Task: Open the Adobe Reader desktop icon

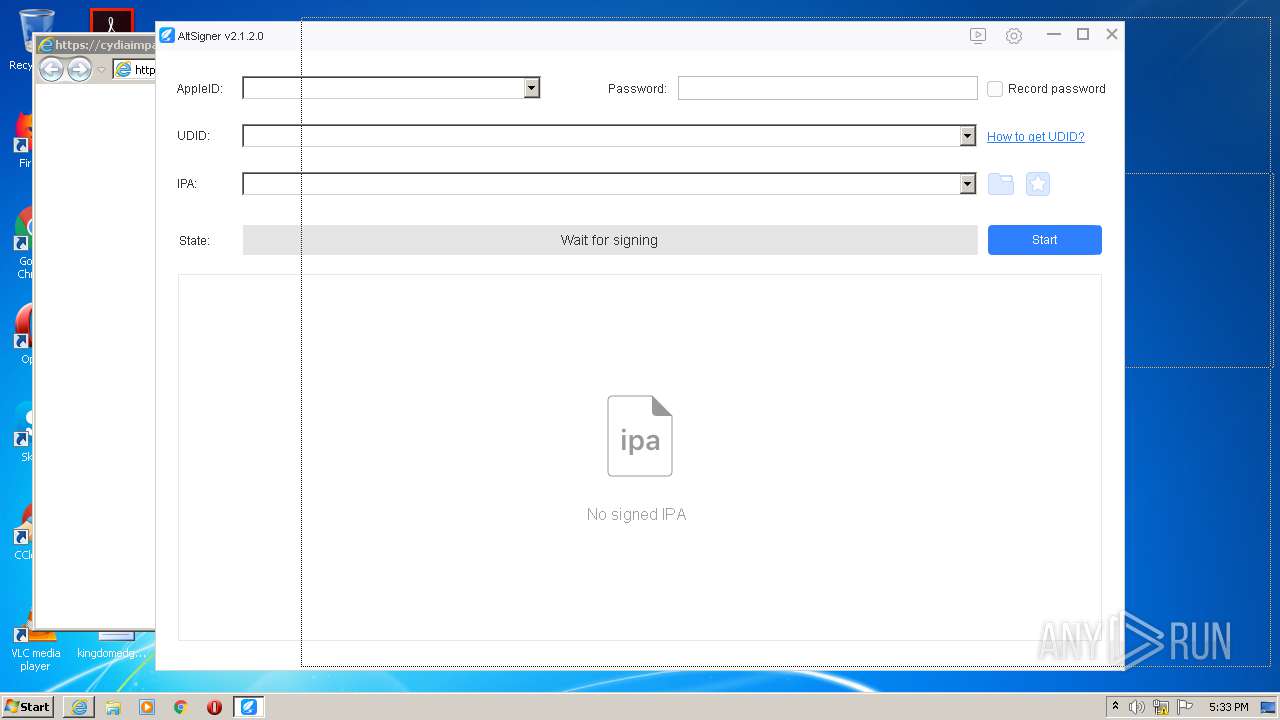Action: pyautogui.click(x=112, y=22)
